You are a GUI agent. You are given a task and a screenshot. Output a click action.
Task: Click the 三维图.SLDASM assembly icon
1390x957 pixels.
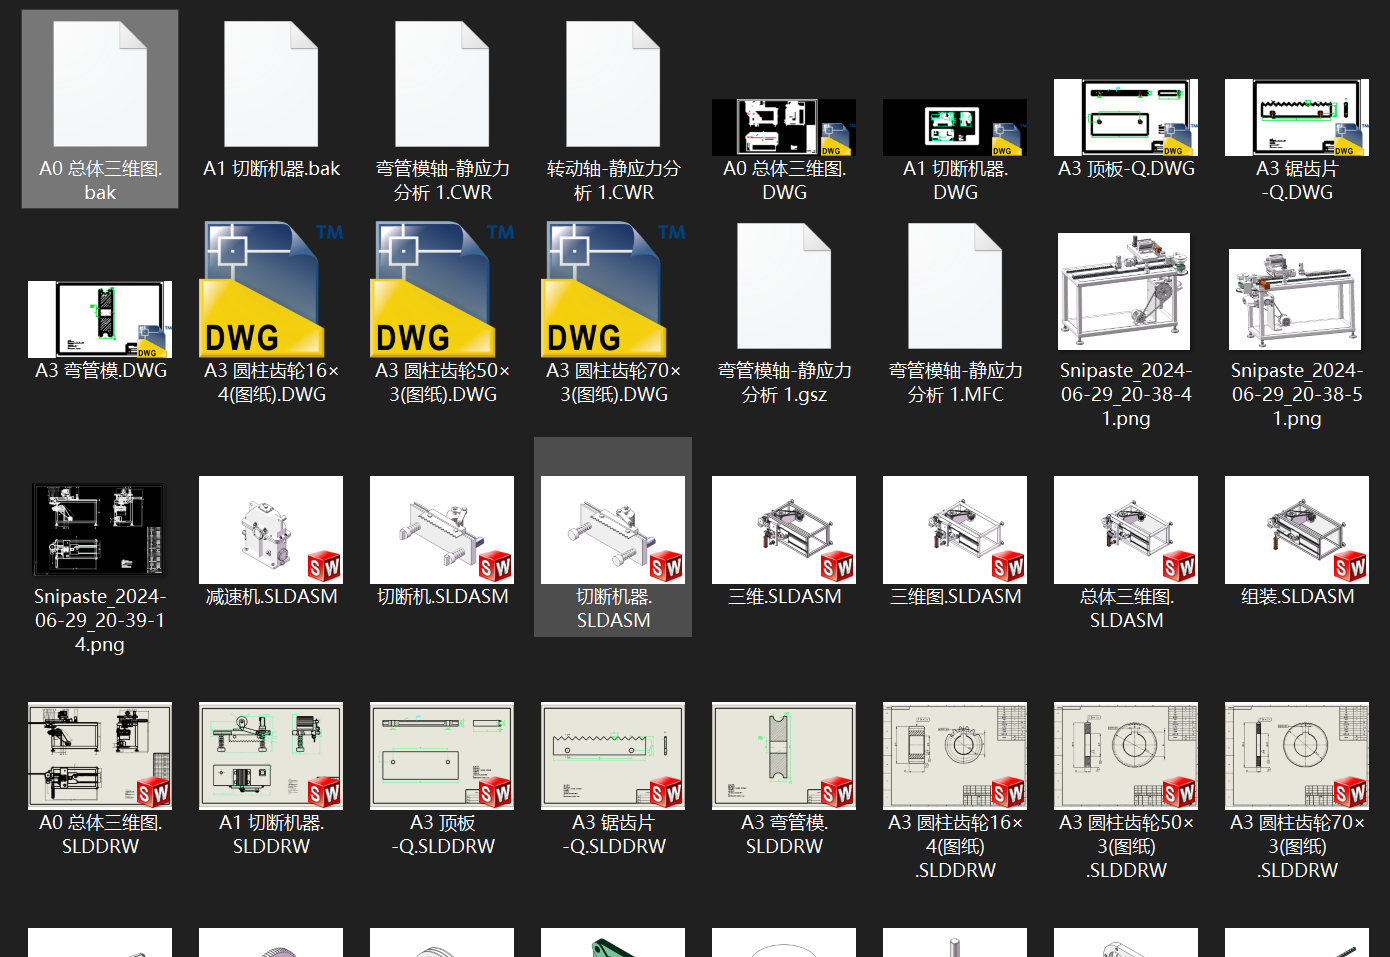(955, 530)
